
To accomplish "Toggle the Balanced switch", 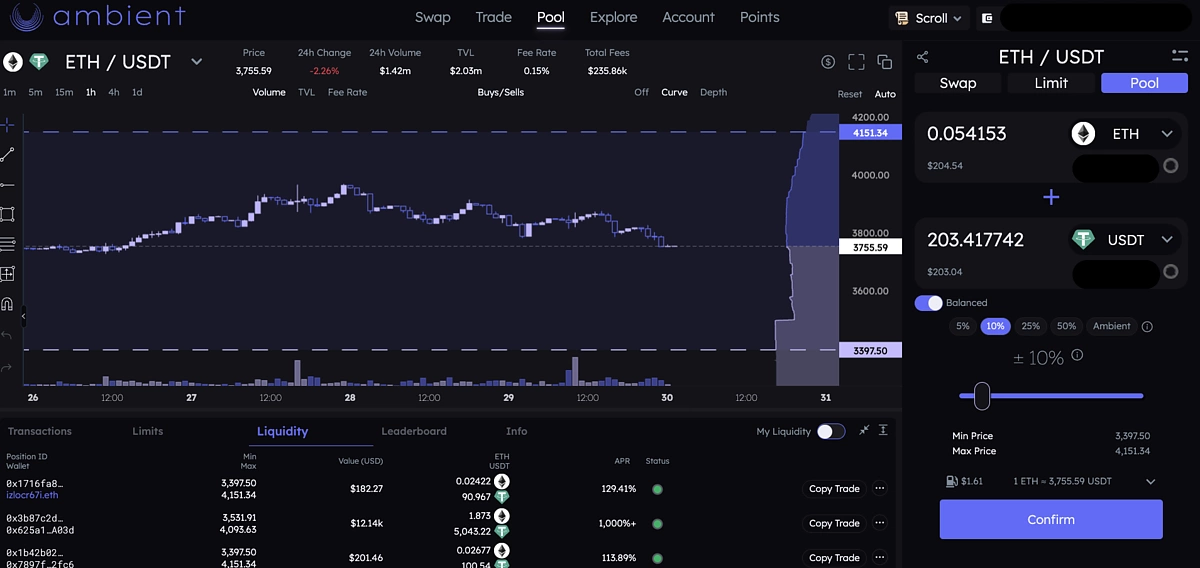I will [929, 303].
